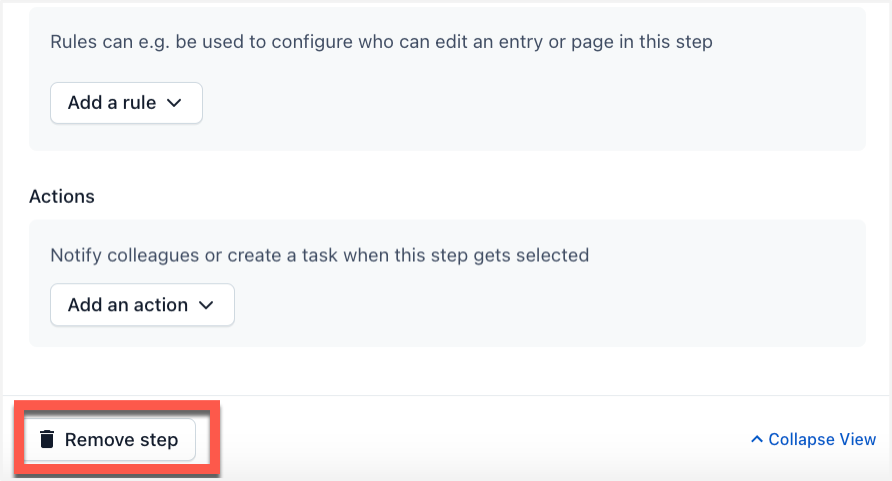Click the Actions section heading
The height and width of the screenshot is (481, 892).
pyautogui.click(x=62, y=197)
